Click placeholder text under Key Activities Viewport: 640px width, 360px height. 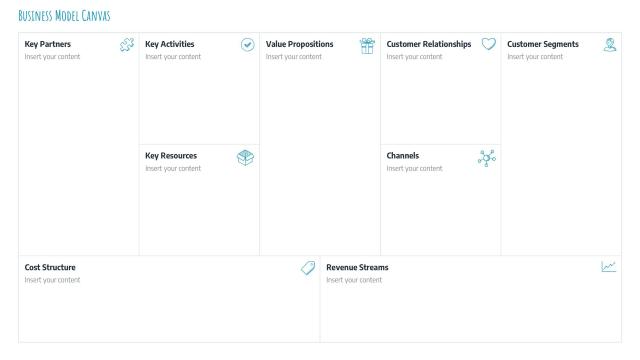[173, 57]
